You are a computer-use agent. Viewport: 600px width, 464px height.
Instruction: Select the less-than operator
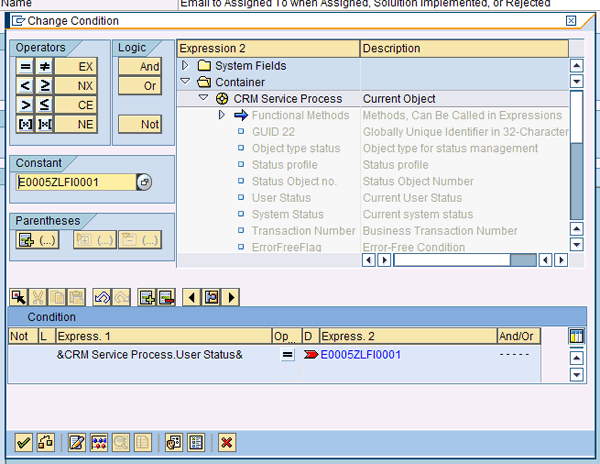tap(26, 86)
